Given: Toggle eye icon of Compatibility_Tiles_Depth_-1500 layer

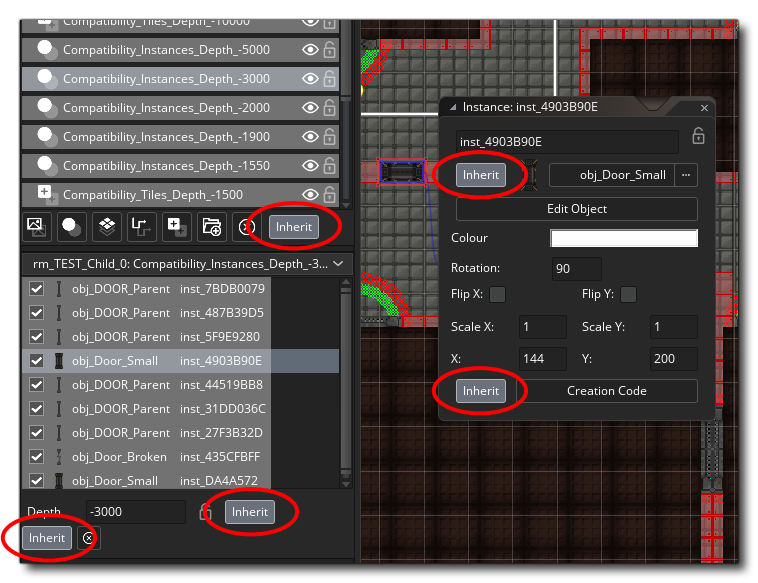Looking at the screenshot, I should click(x=310, y=194).
